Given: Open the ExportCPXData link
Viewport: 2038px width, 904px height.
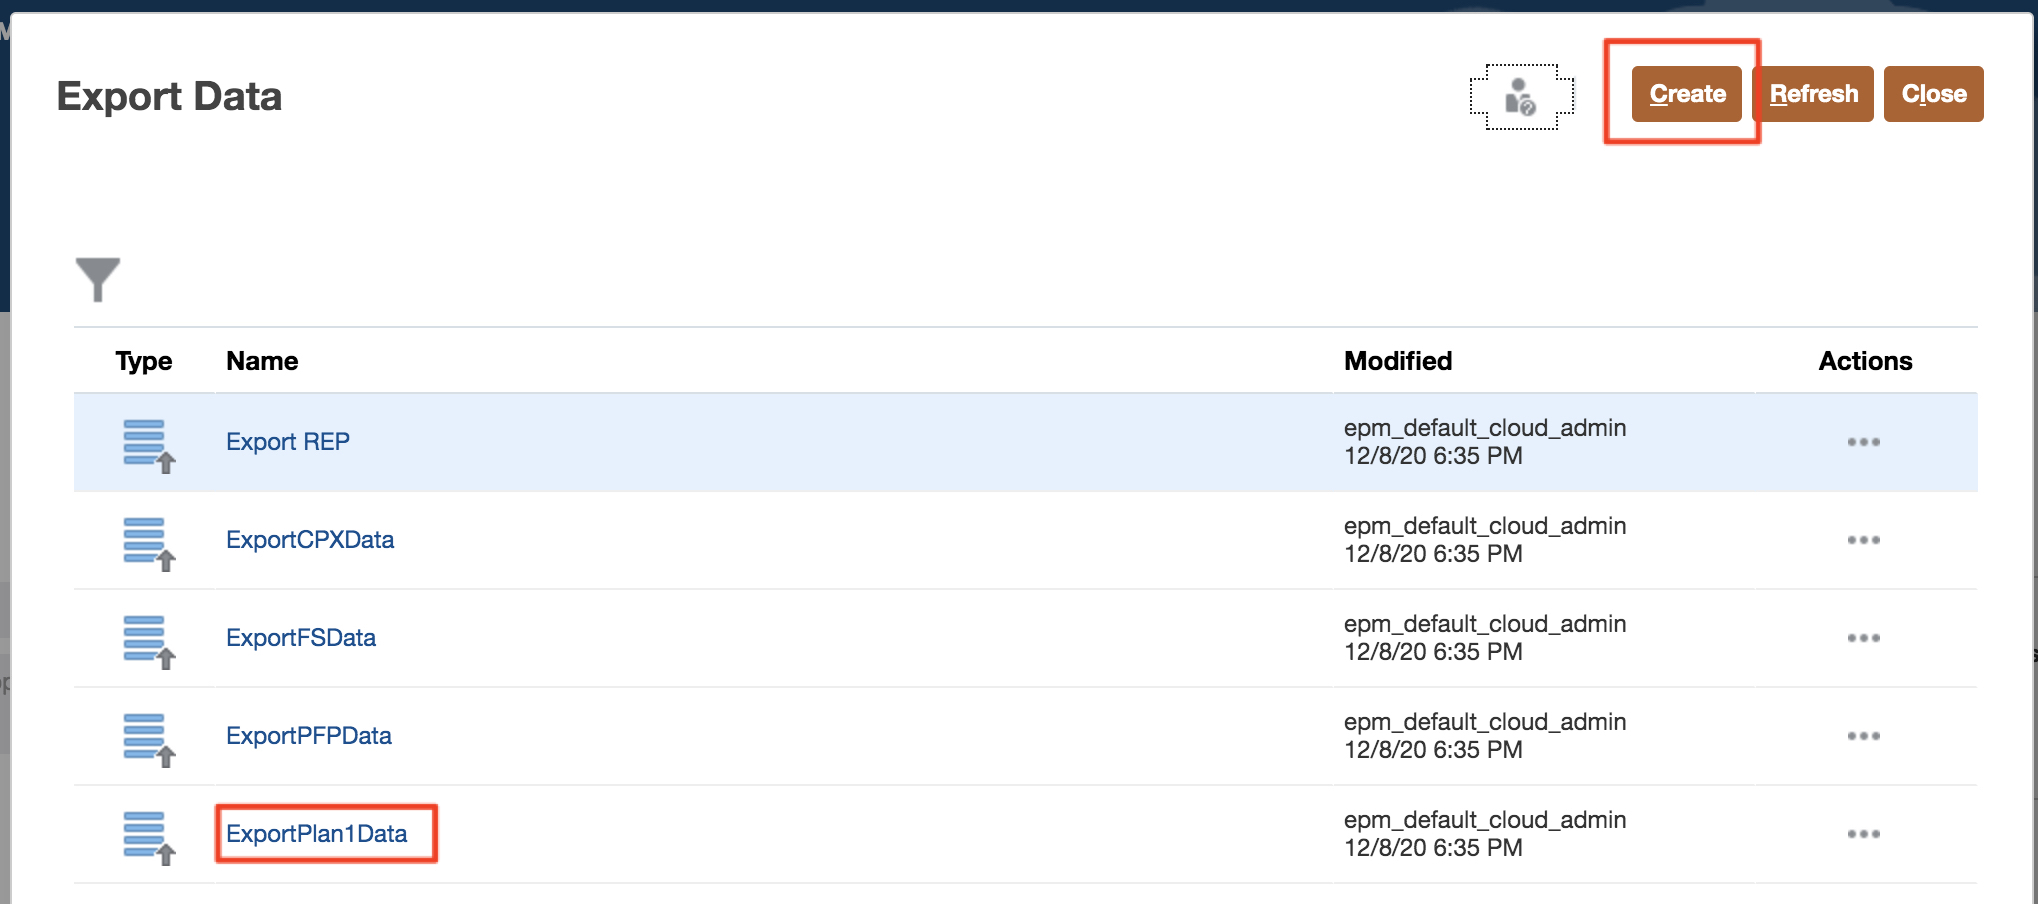Looking at the screenshot, I should click(310, 540).
